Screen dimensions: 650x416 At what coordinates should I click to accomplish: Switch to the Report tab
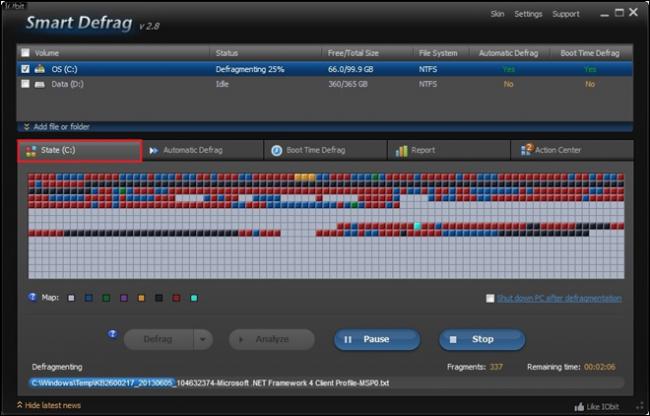[449, 150]
